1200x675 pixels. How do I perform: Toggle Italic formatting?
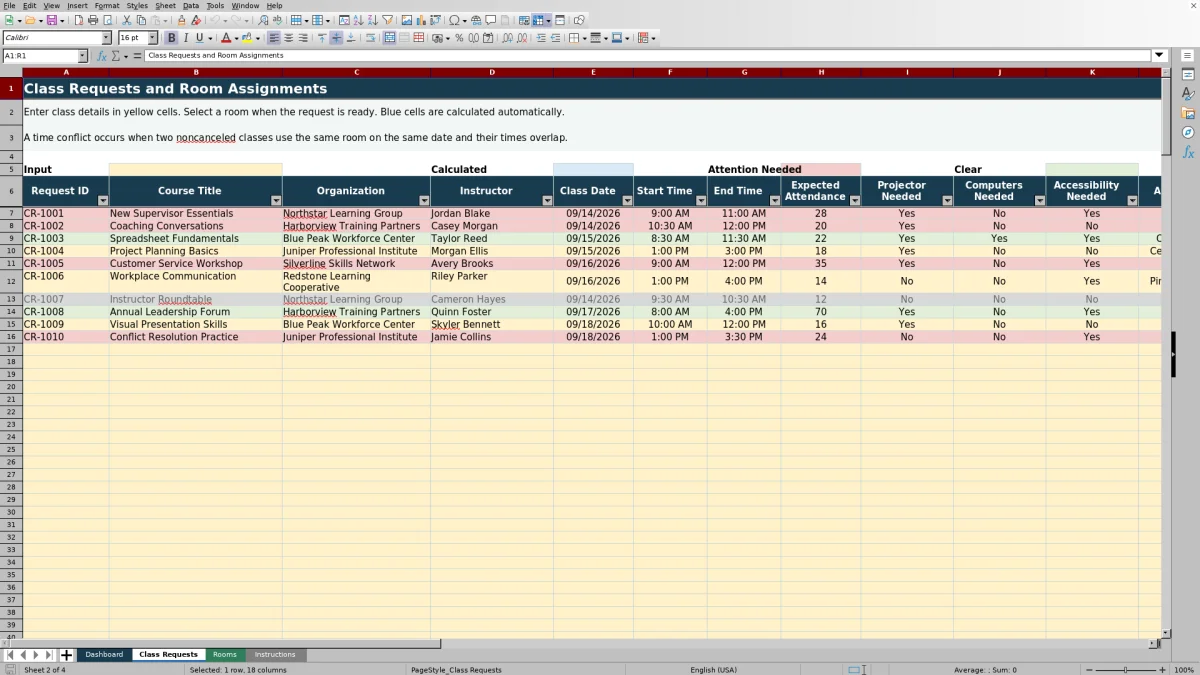click(x=185, y=38)
